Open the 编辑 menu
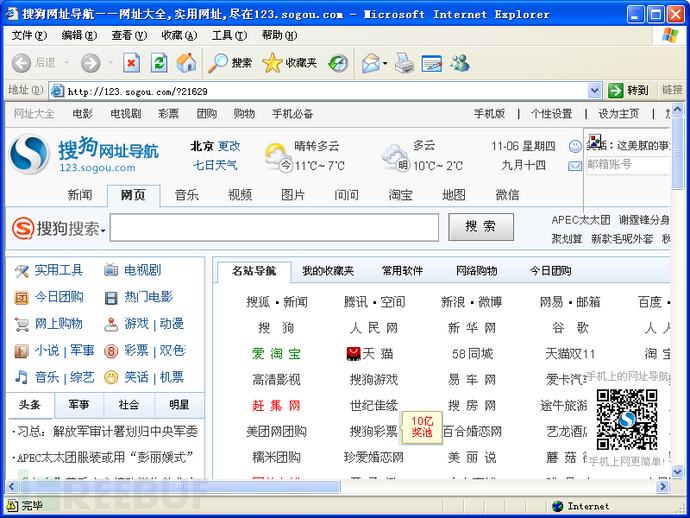The image size is (690, 518). pos(79,35)
